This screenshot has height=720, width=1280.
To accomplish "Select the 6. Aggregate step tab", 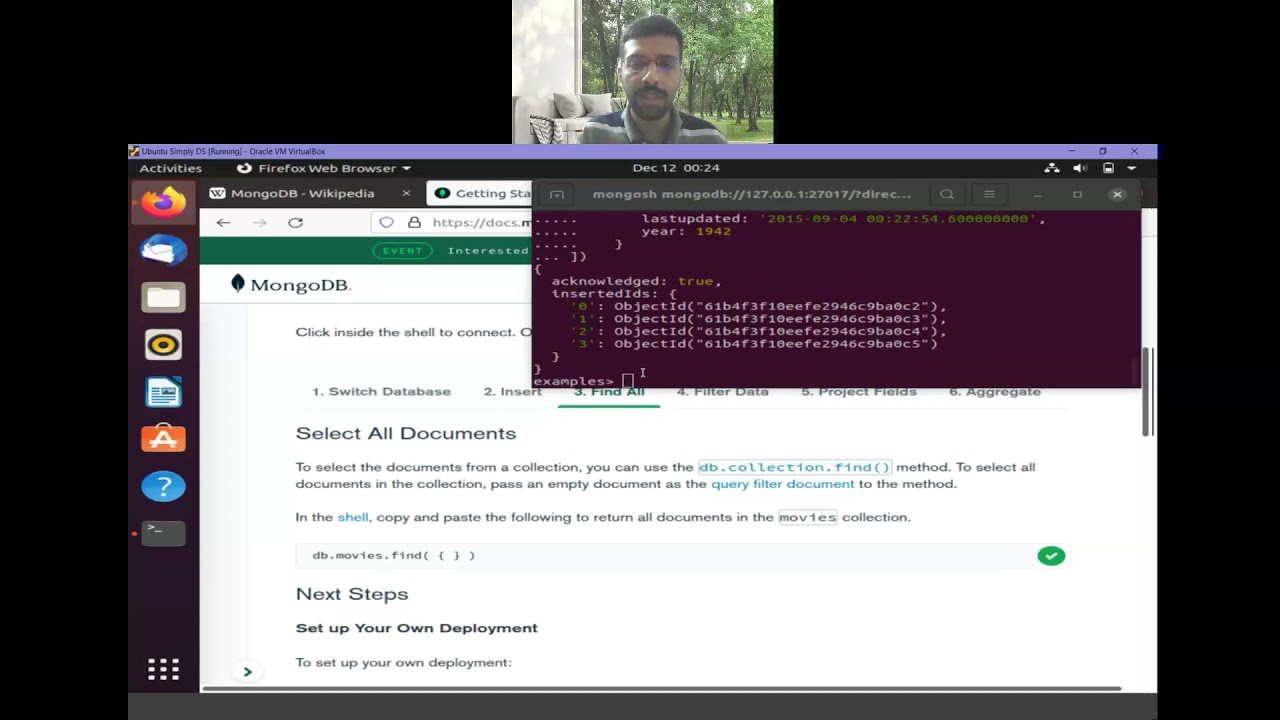I will [x=995, y=391].
